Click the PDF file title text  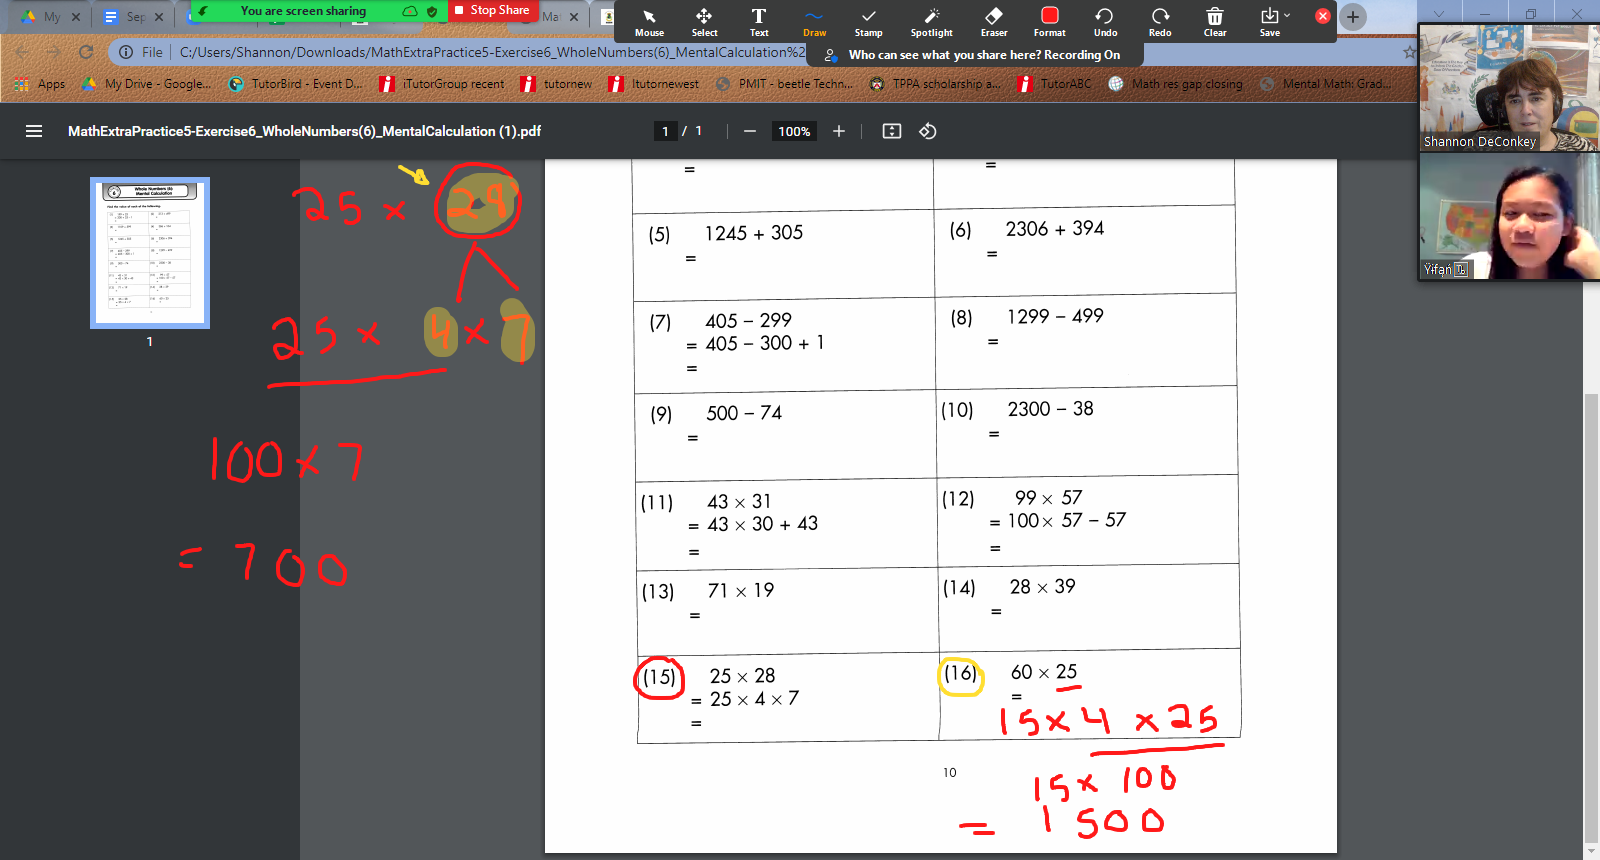304,131
